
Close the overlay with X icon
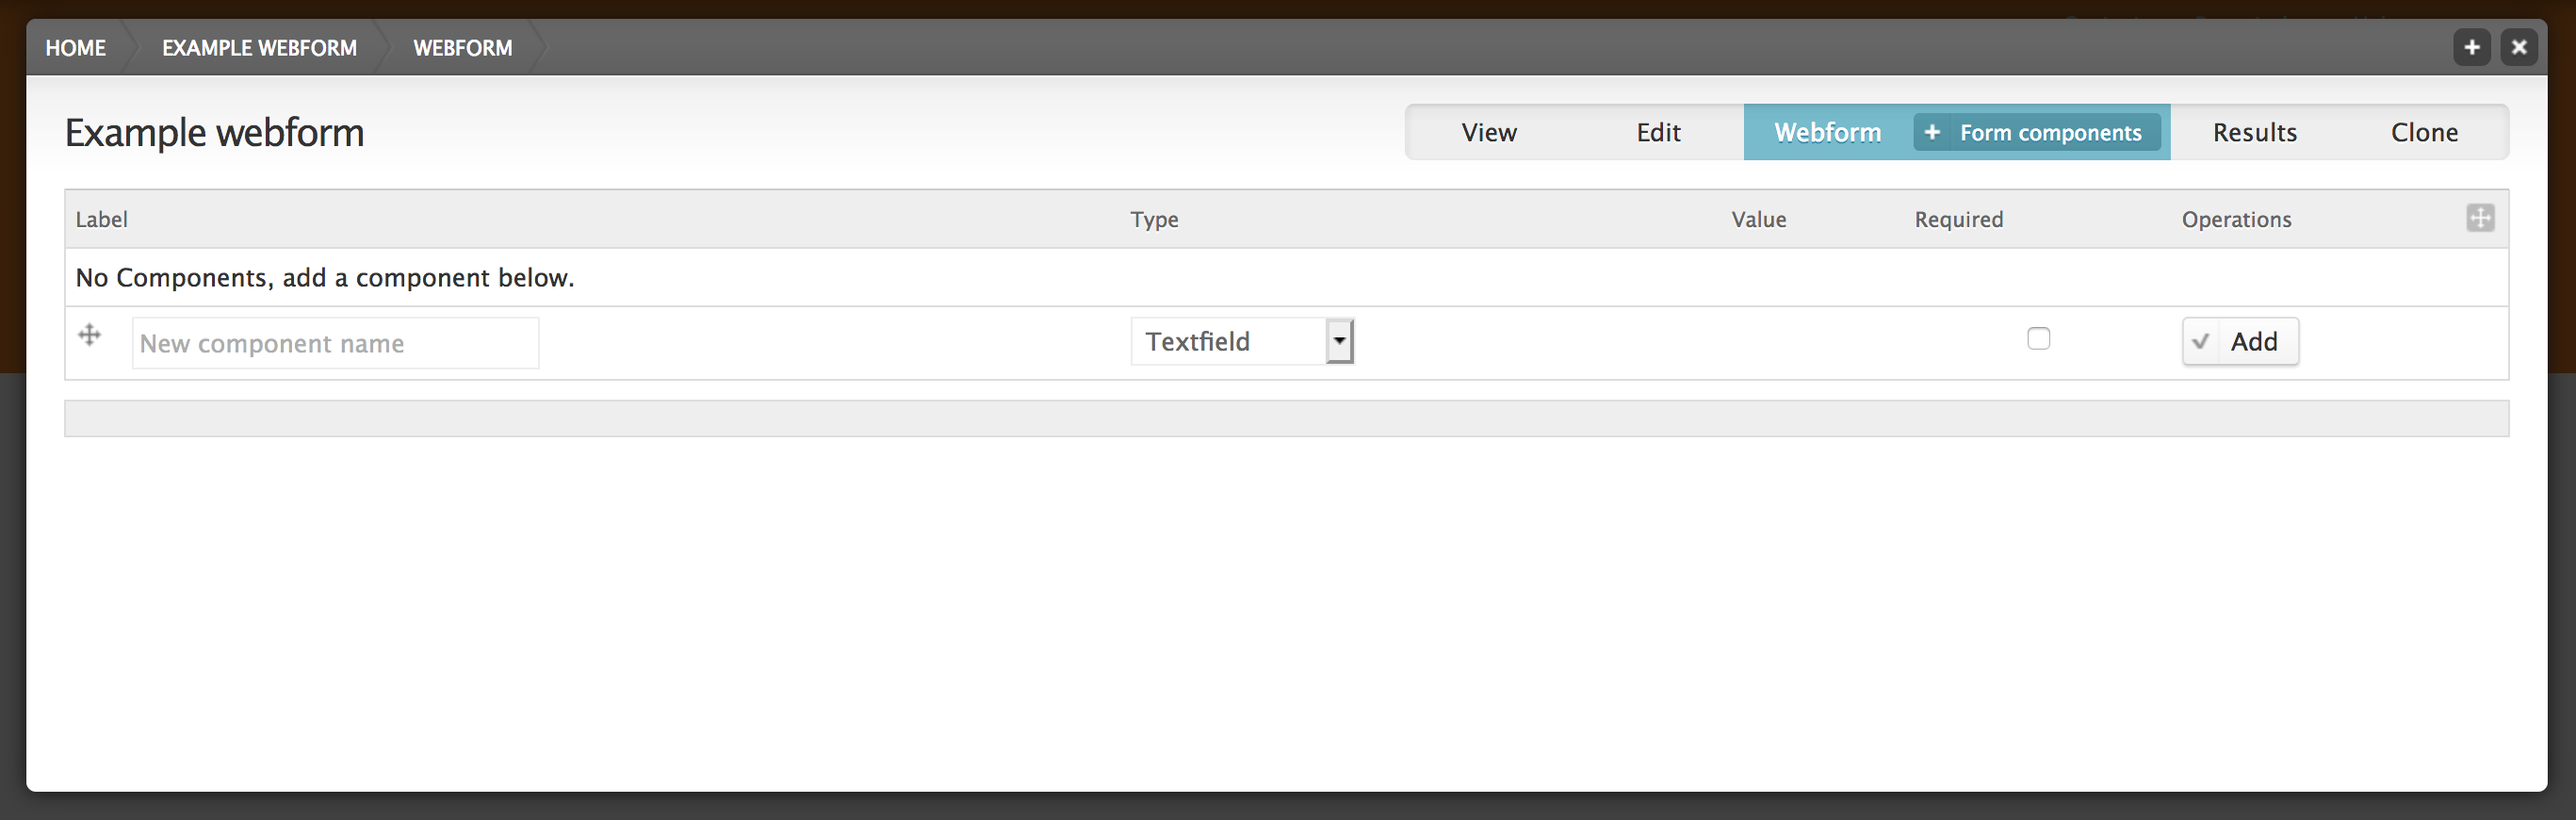[2519, 47]
